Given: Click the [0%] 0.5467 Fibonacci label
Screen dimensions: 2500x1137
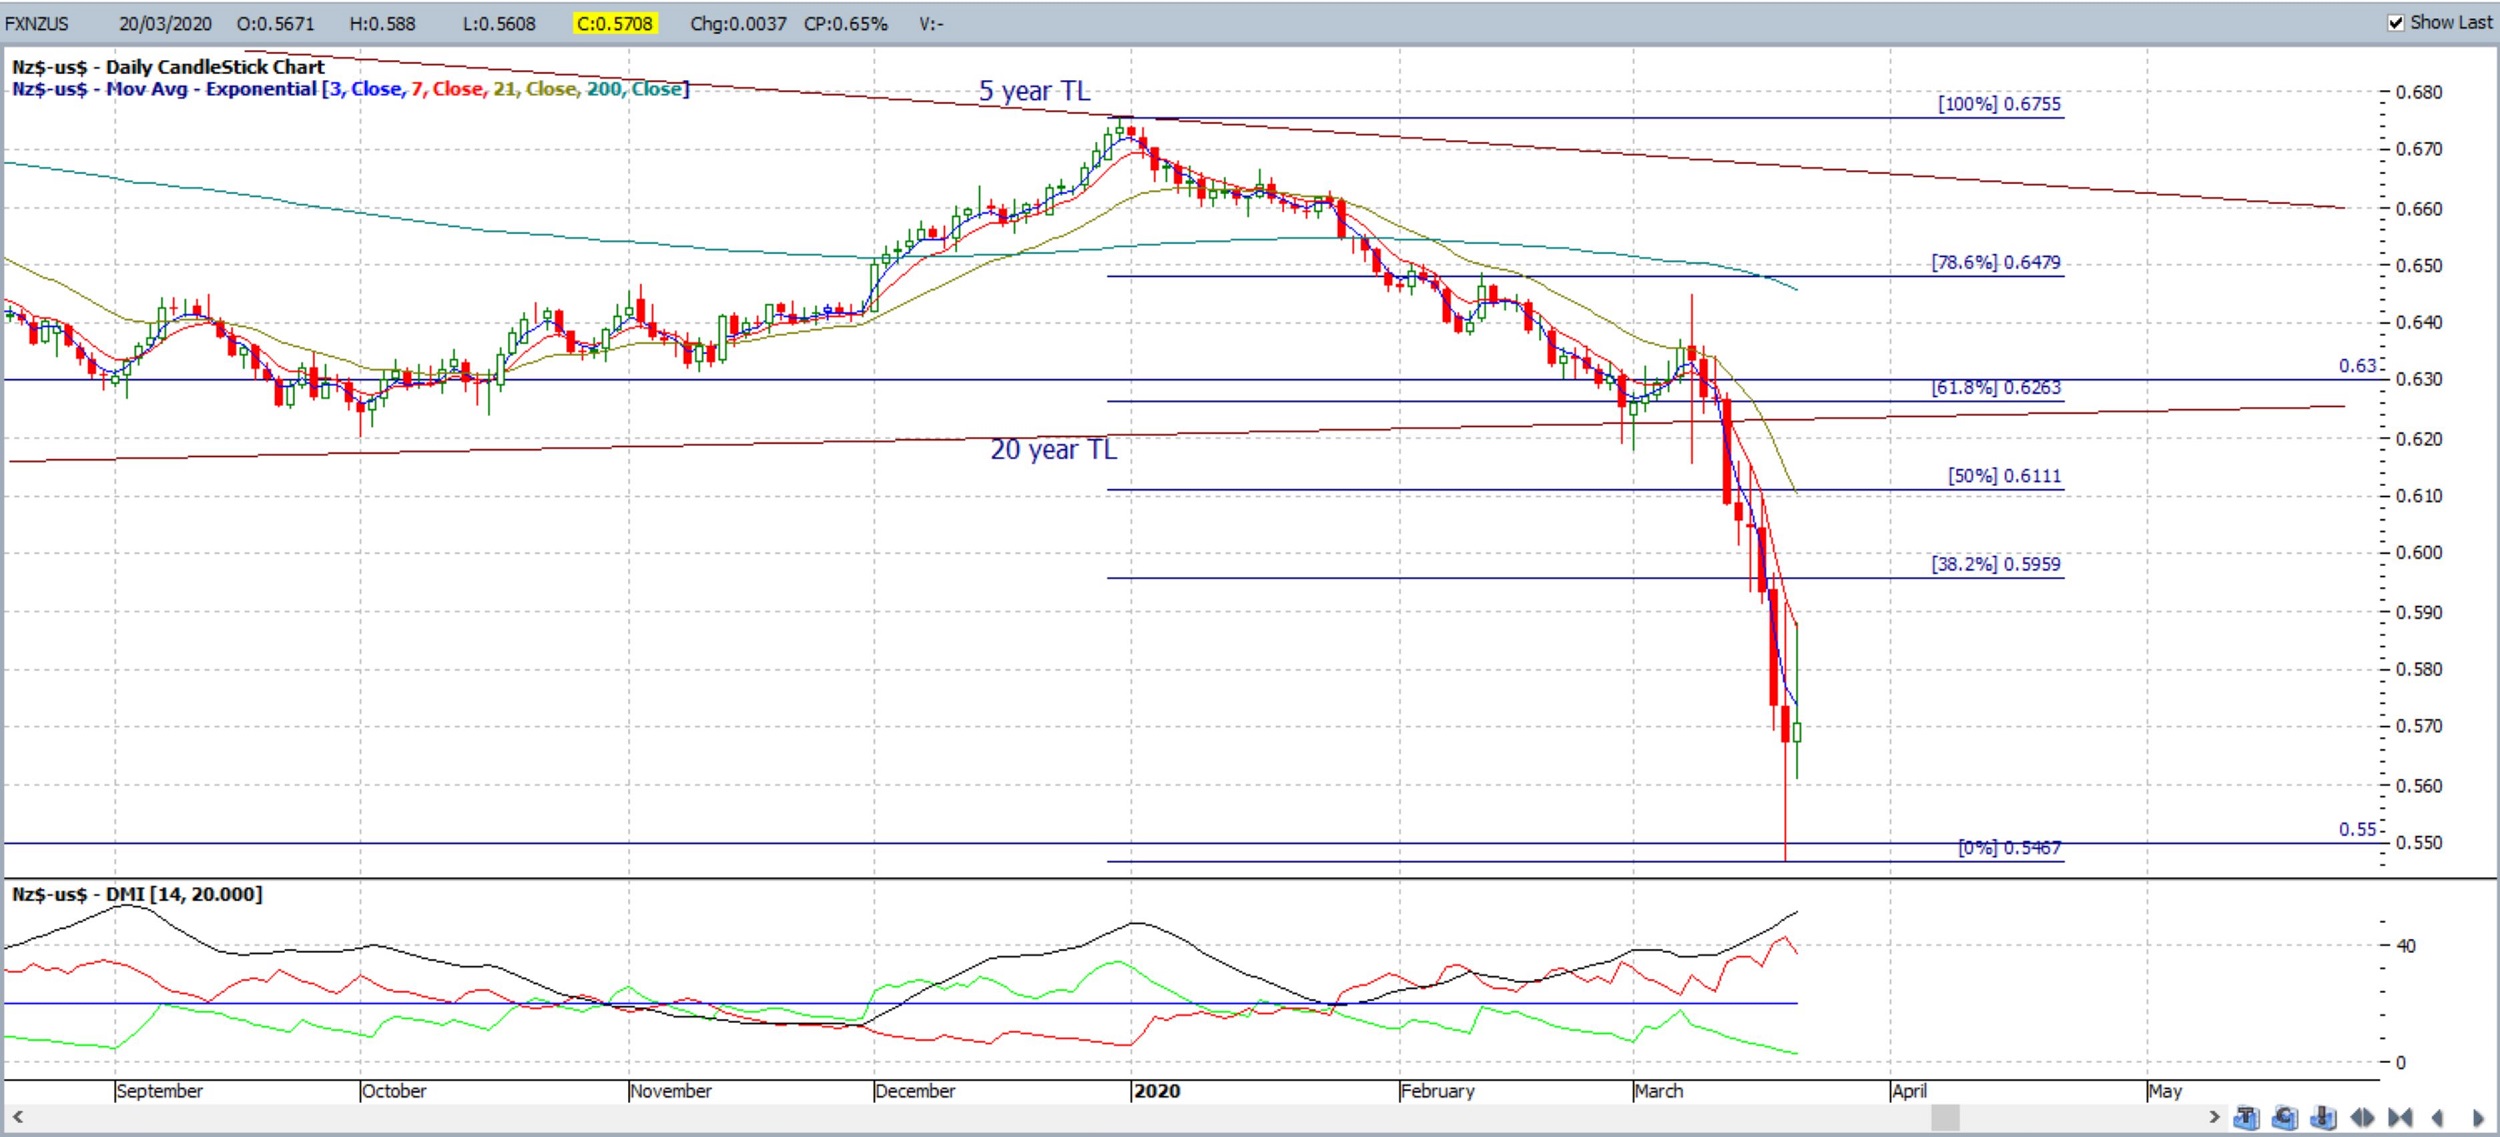Looking at the screenshot, I should (x=2009, y=848).
